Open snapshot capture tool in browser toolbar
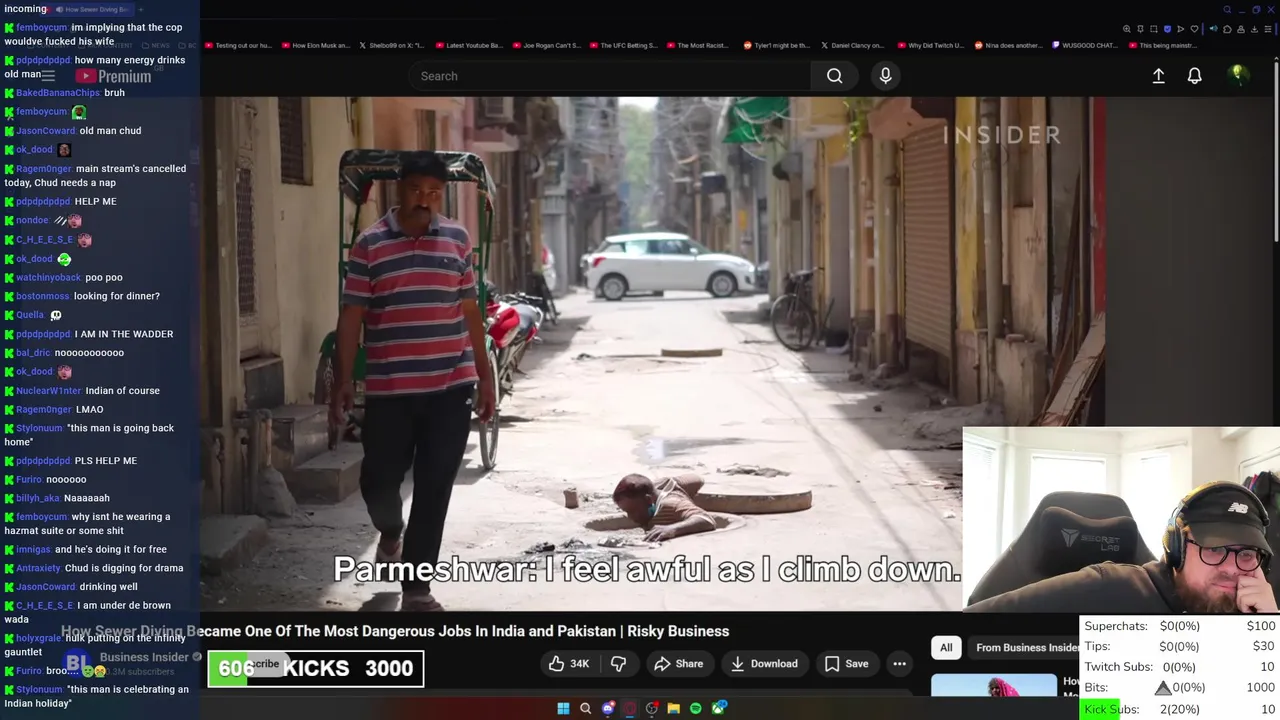Image resolution: width=1280 pixels, height=720 pixels. tap(1153, 29)
